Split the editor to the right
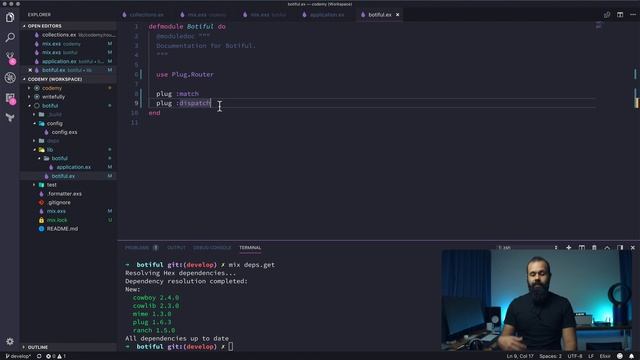The width and height of the screenshot is (640, 360). pyautogui.click(x=620, y=15)
